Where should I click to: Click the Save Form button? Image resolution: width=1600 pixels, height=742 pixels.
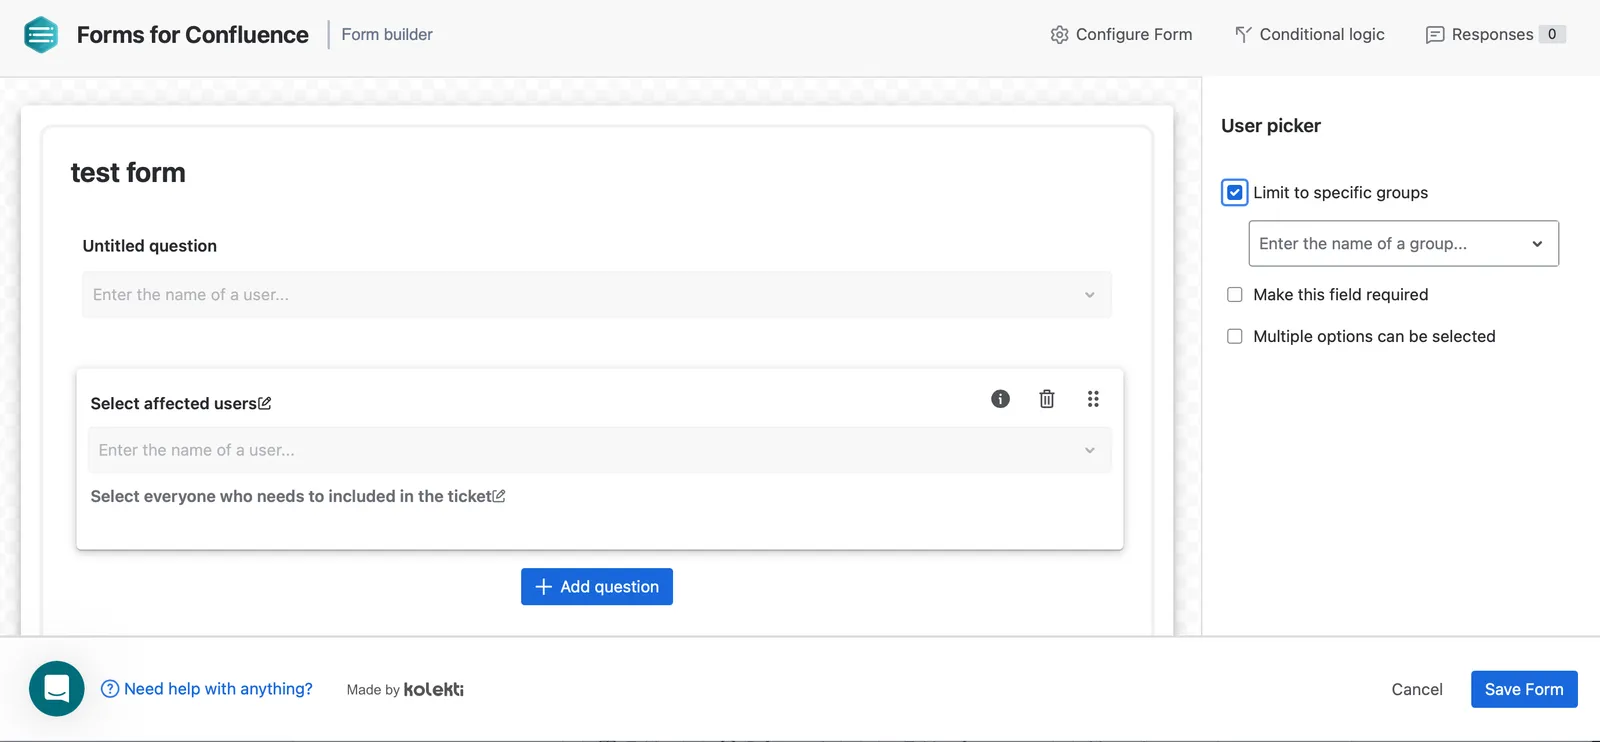(x=1524, y=689)
